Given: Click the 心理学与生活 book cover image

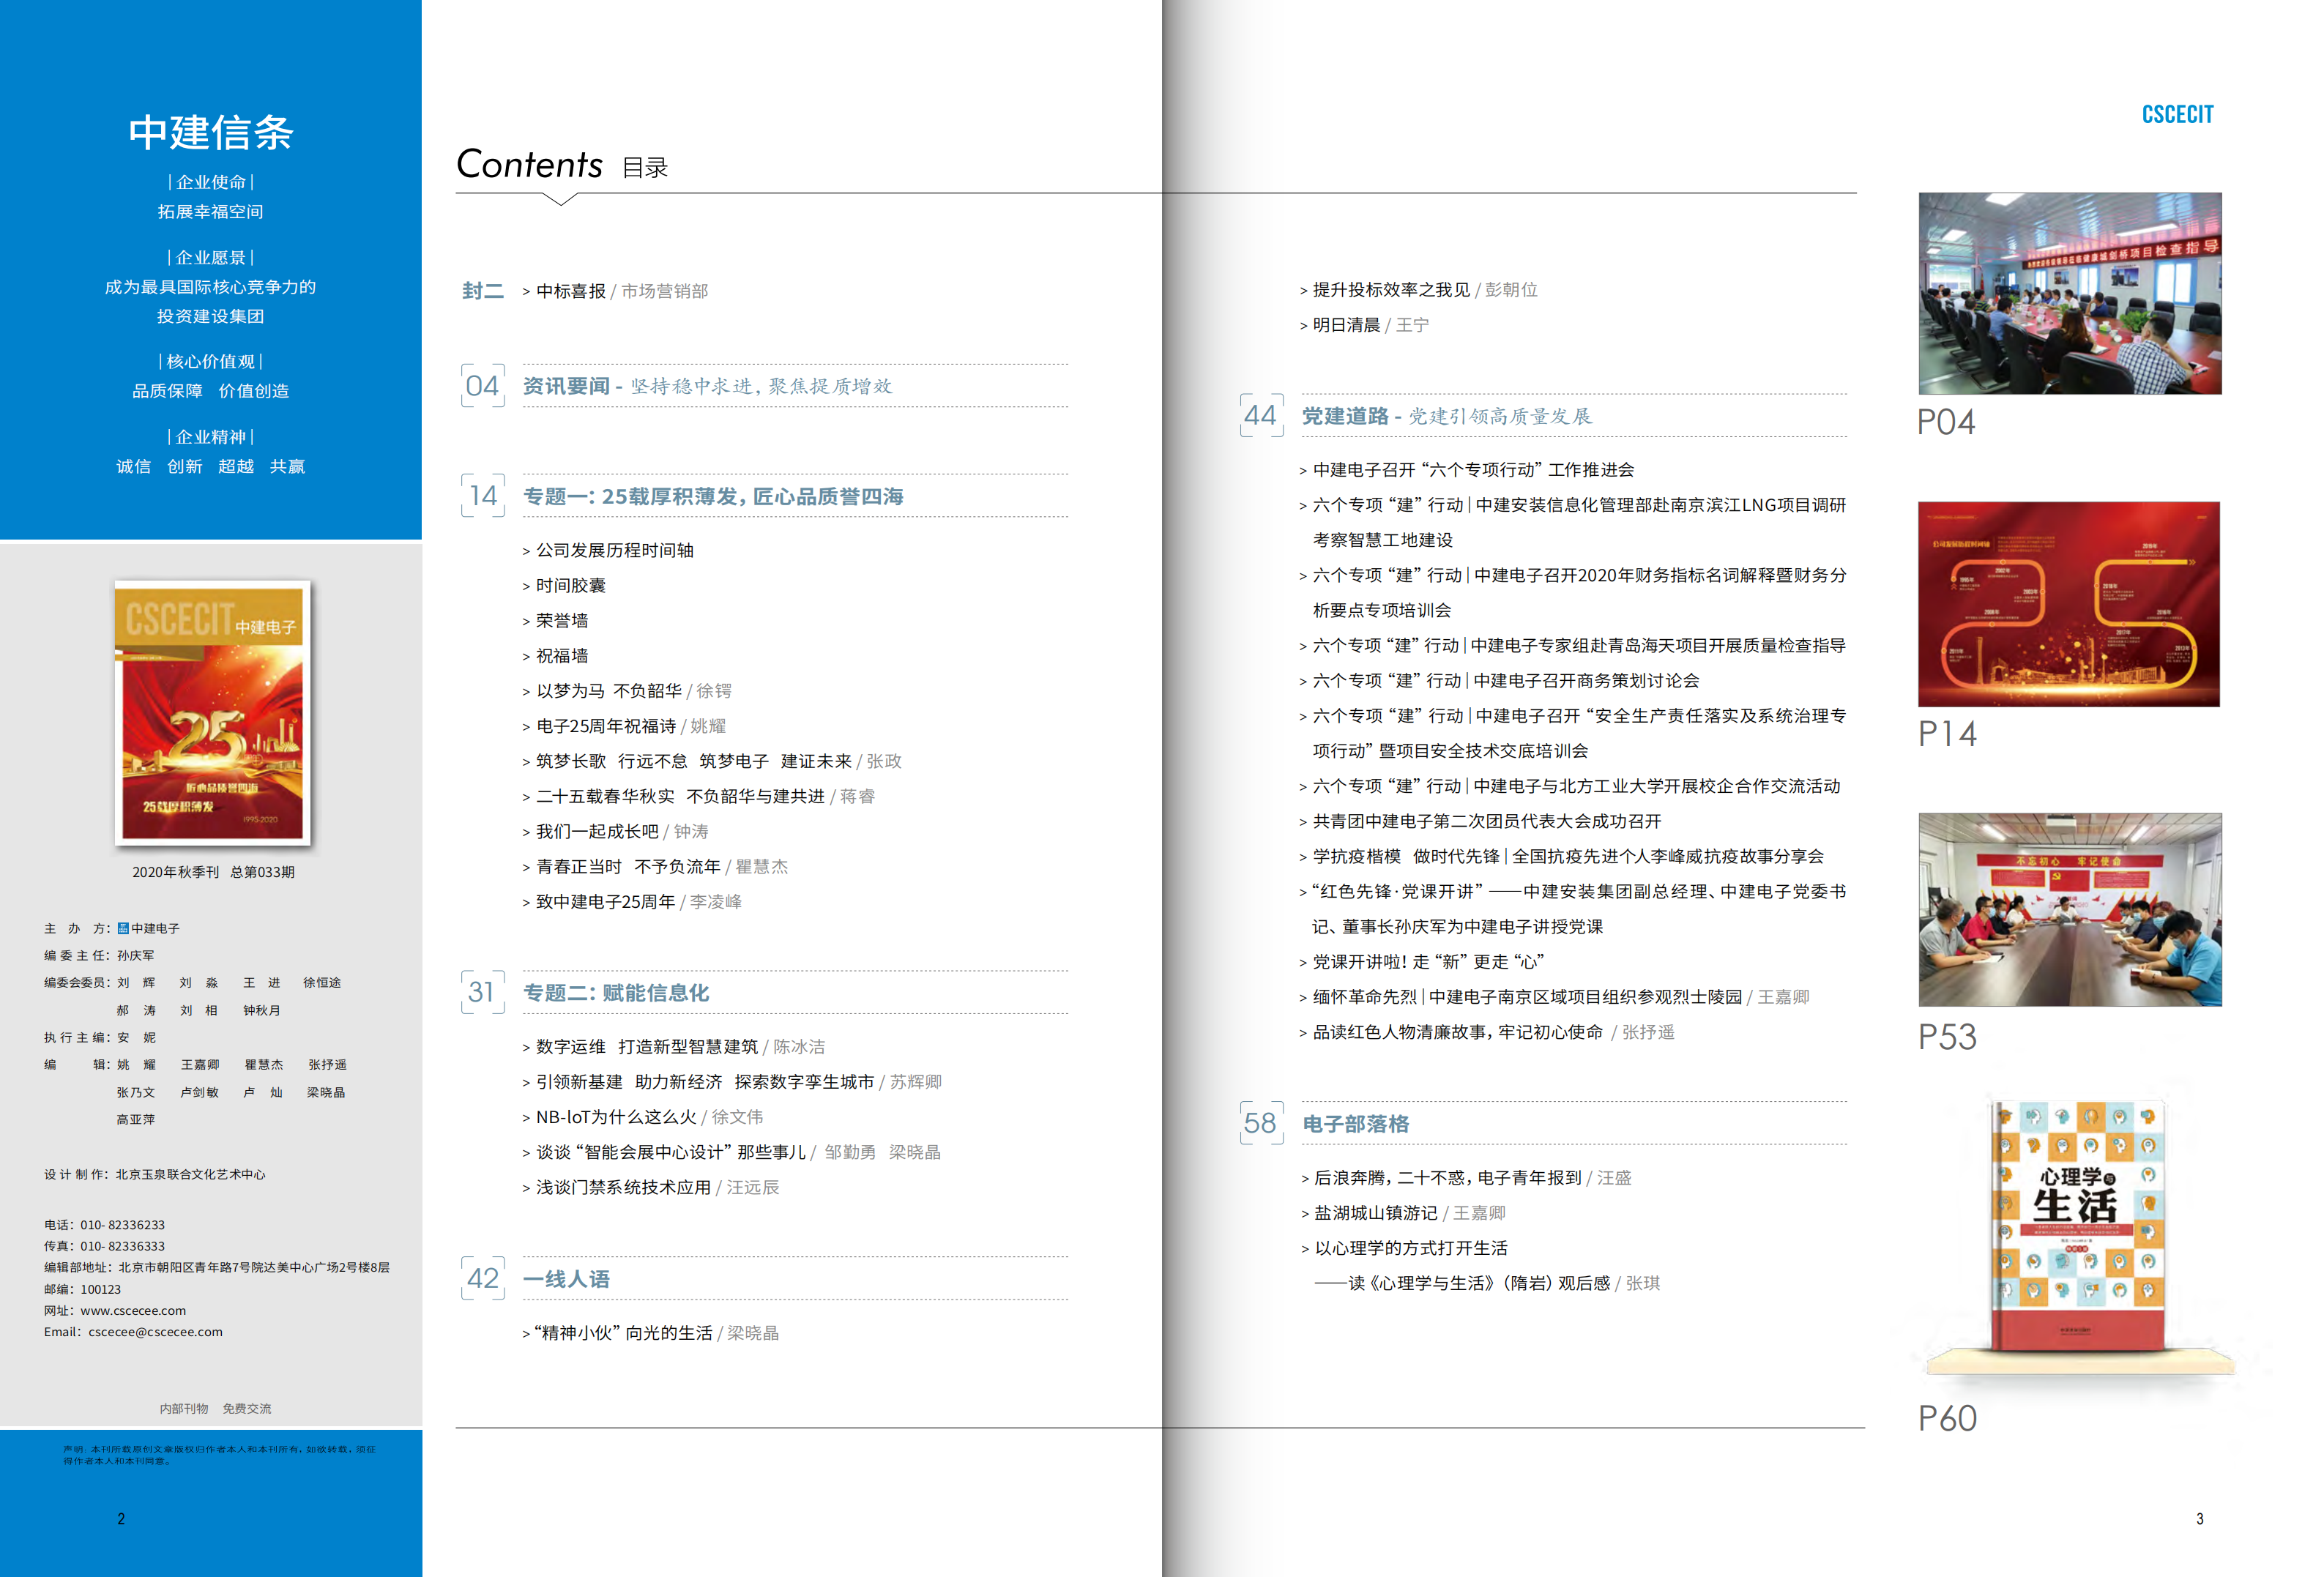Looking at the screenshot, I should [2078, 1226].
